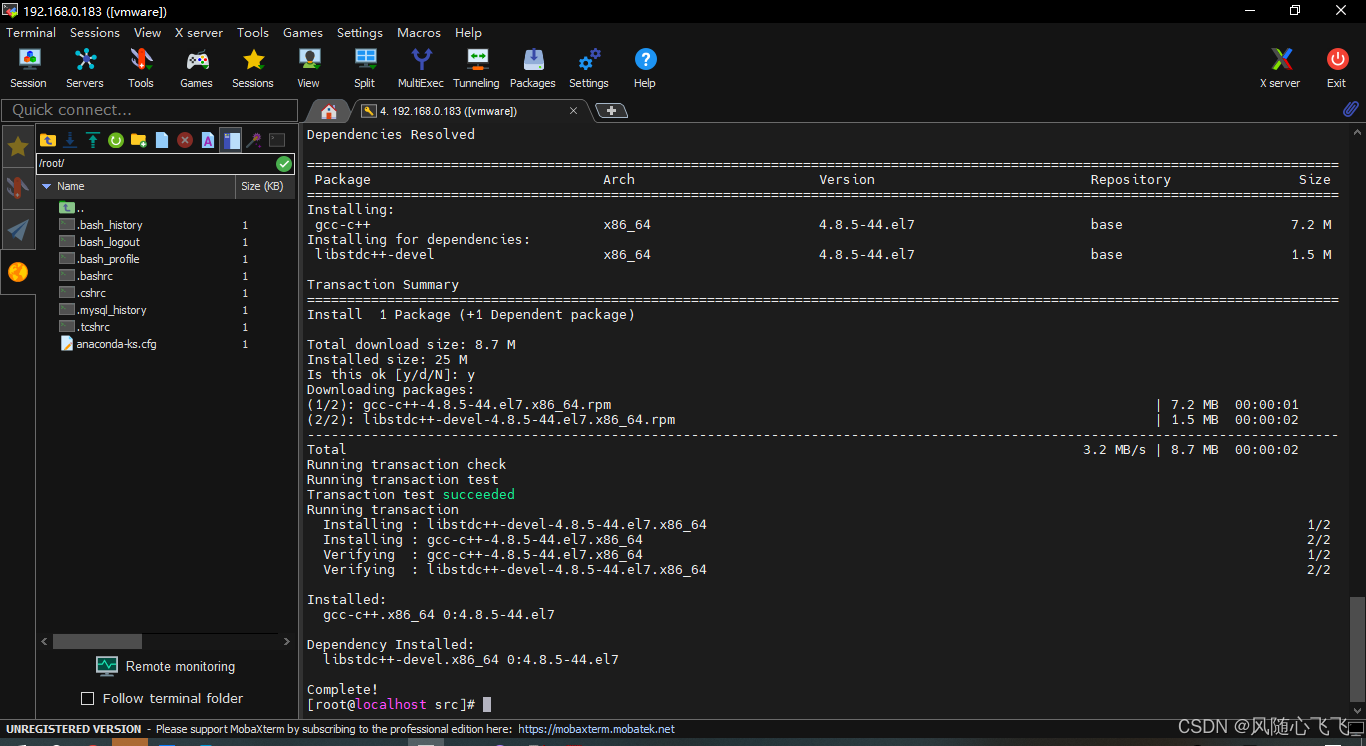Image resolution: width=1366 pixels, height=746 pixels.
Task: Open the View menu
Action: pyautogui.click(x=147, y=32)
